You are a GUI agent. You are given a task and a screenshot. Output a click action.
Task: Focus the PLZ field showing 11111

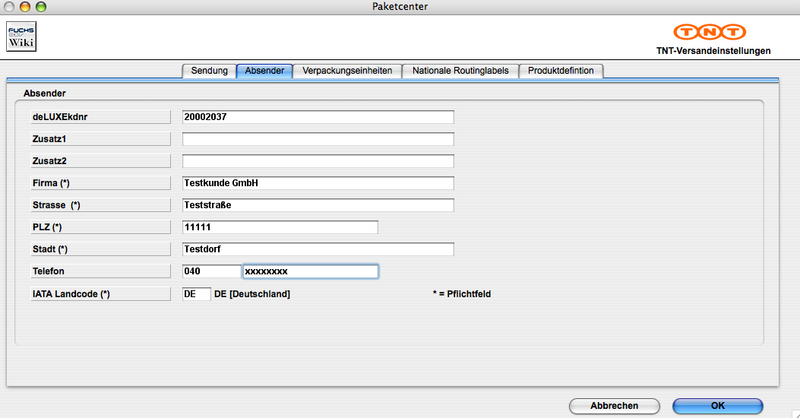pos(280,227)
